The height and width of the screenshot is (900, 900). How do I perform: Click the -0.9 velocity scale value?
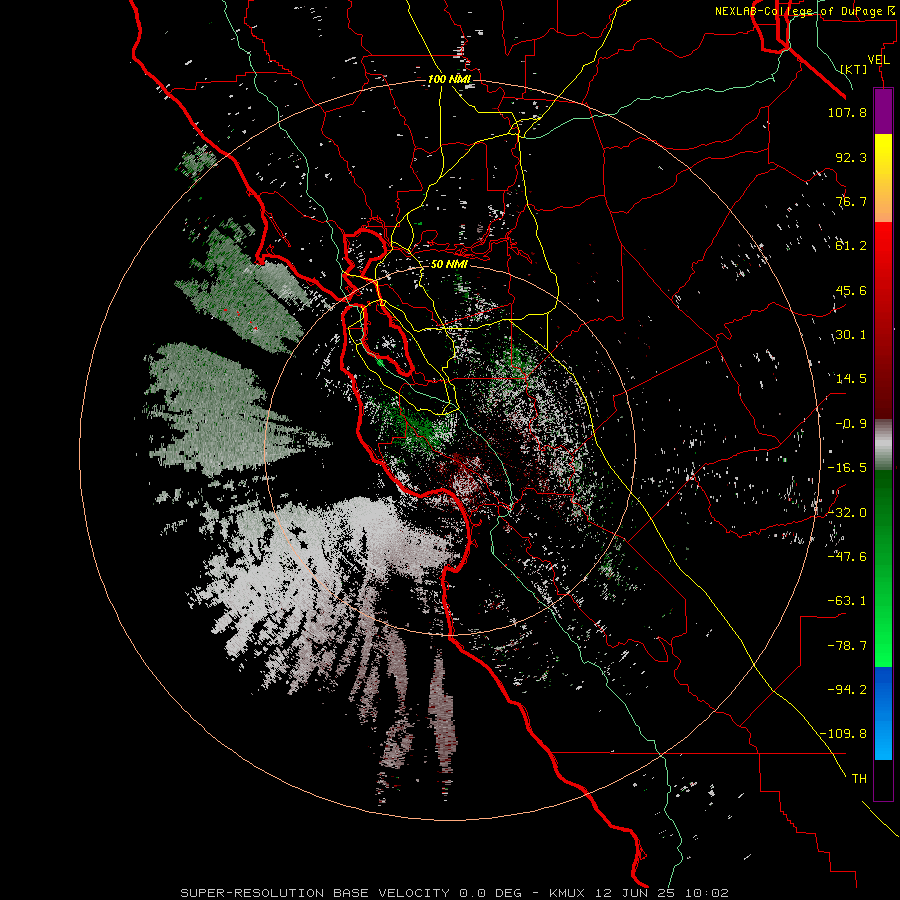click(x=851, y=424)
